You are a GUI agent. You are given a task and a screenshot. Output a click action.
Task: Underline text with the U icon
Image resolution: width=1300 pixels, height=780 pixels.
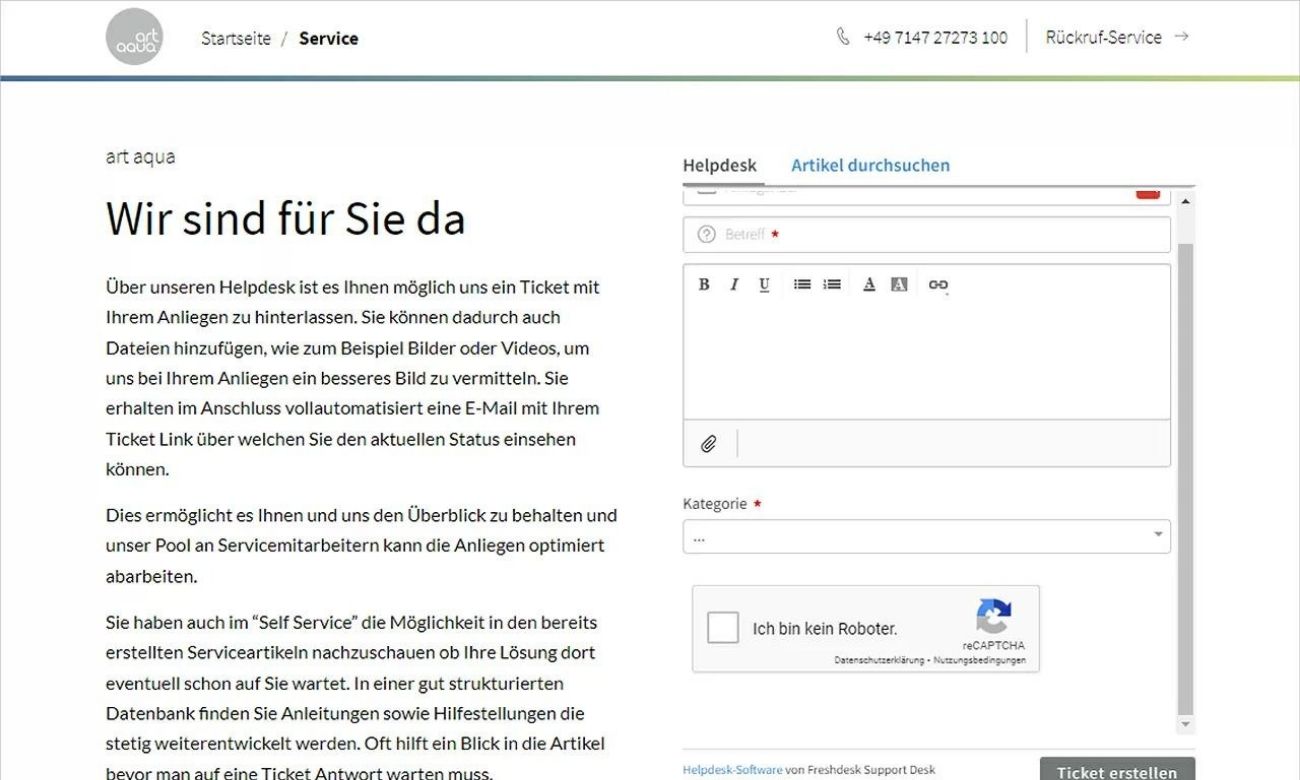(x=764, y=285)
